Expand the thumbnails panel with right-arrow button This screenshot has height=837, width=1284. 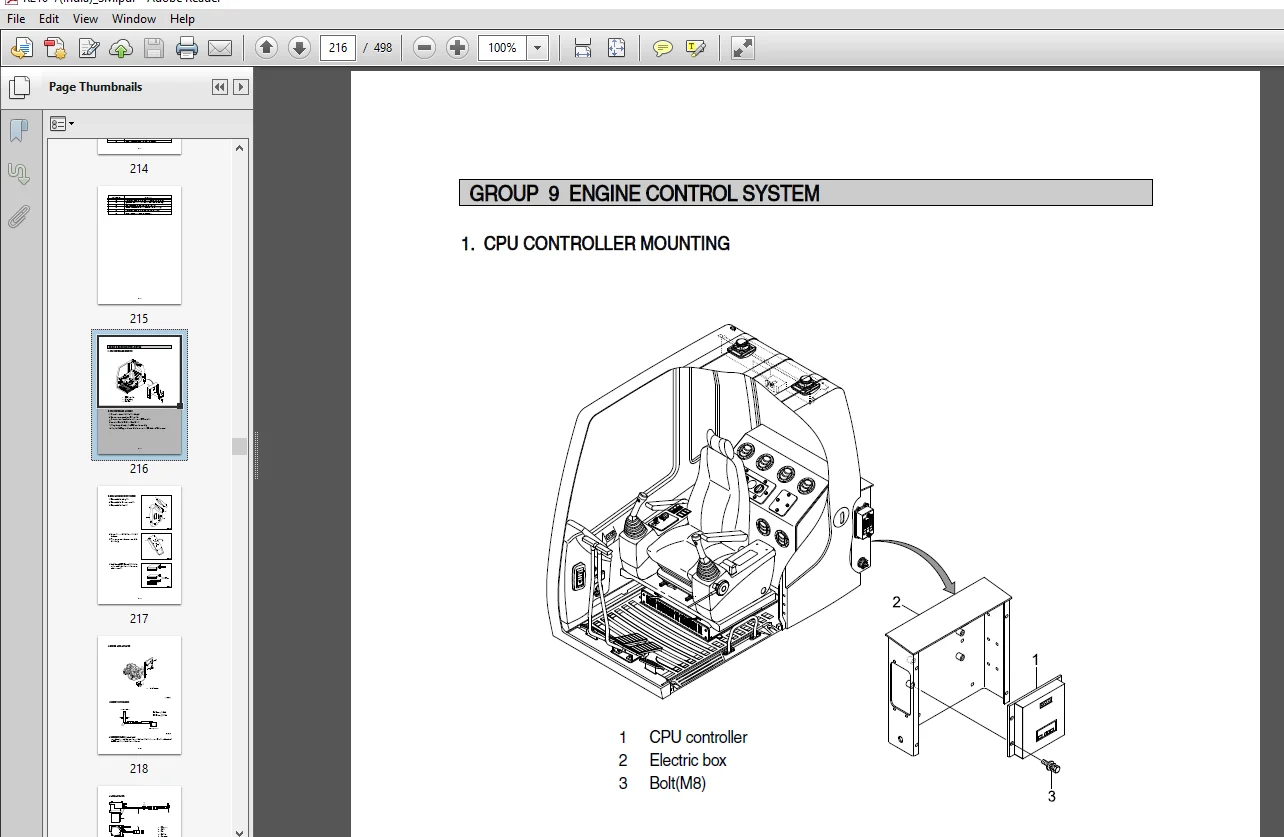[x=241, y=87]
